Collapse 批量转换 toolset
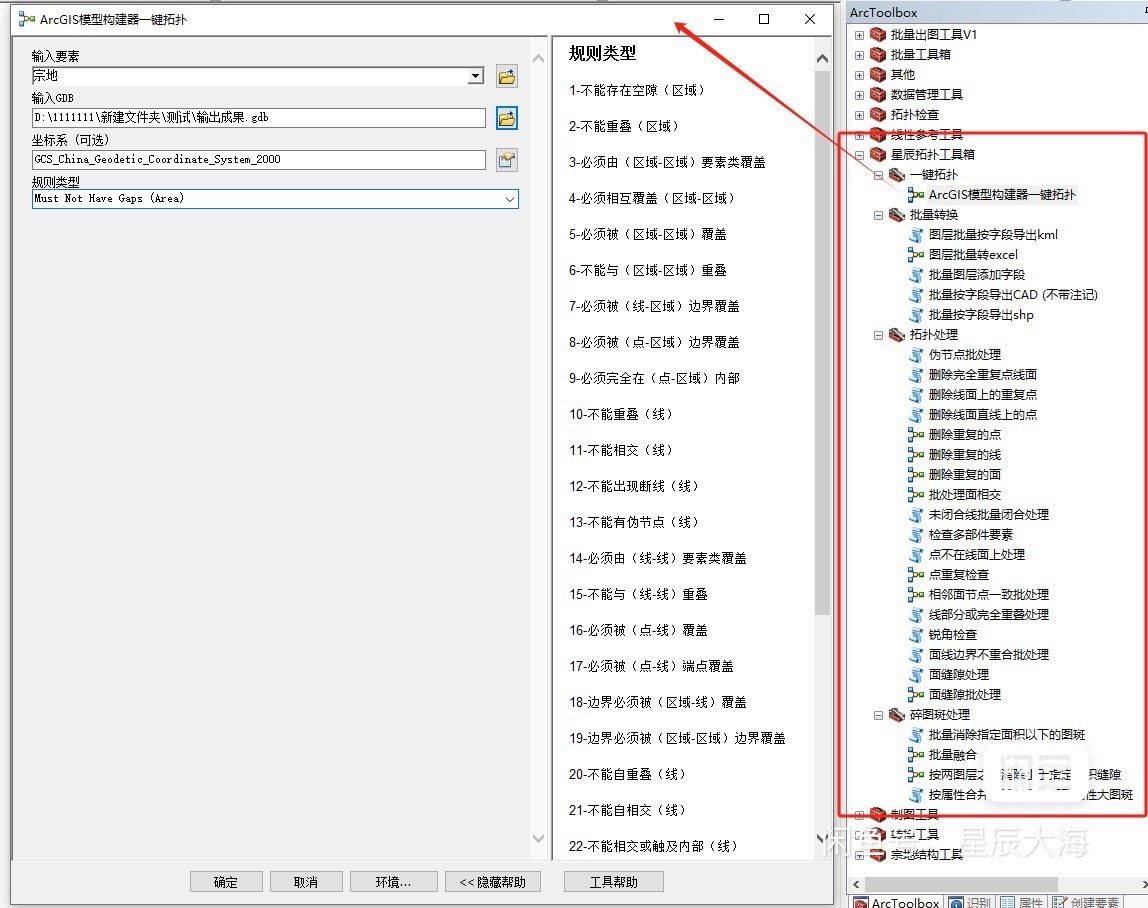The height and width of the screenshot is (908, 1148). click(879, 215)
